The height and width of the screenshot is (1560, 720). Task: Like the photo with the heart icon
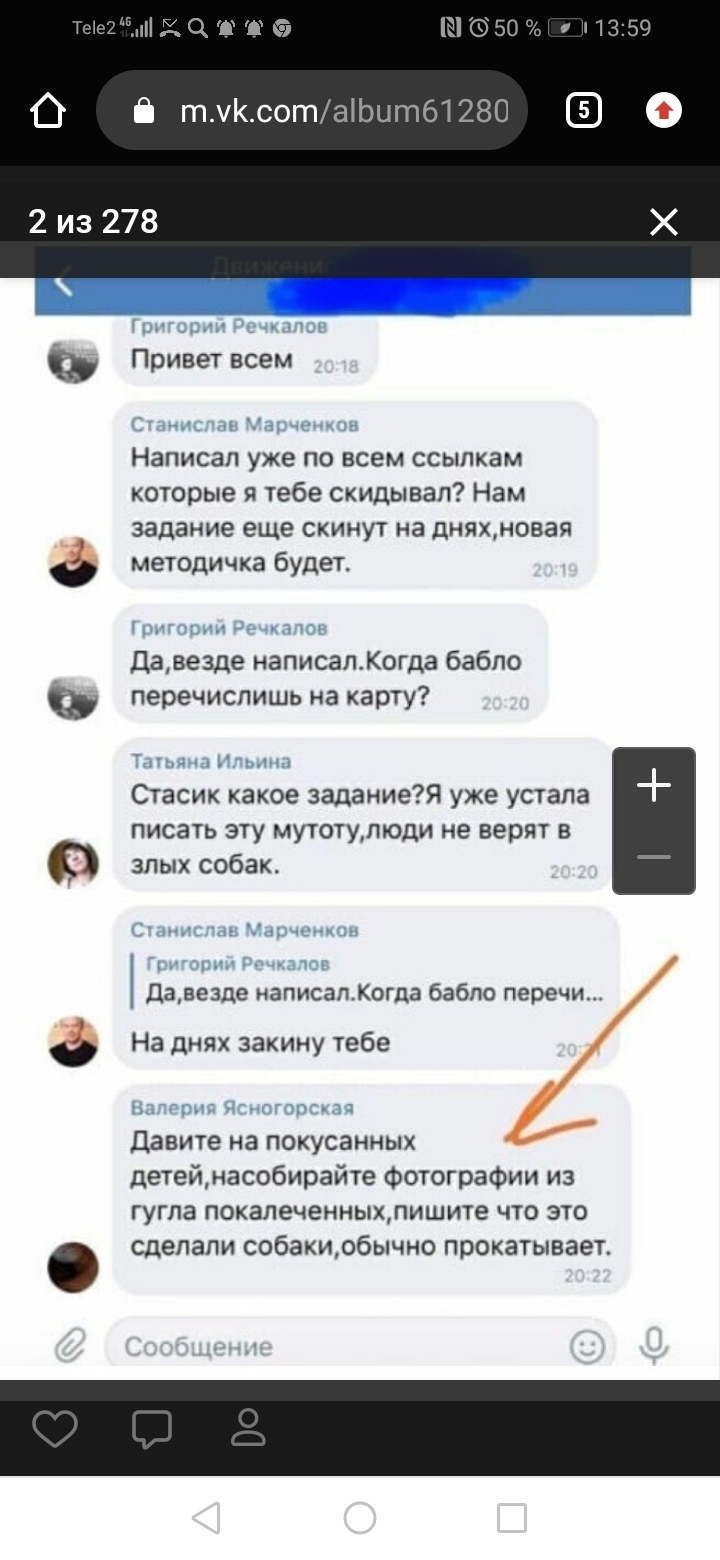tap(55, 1429)
